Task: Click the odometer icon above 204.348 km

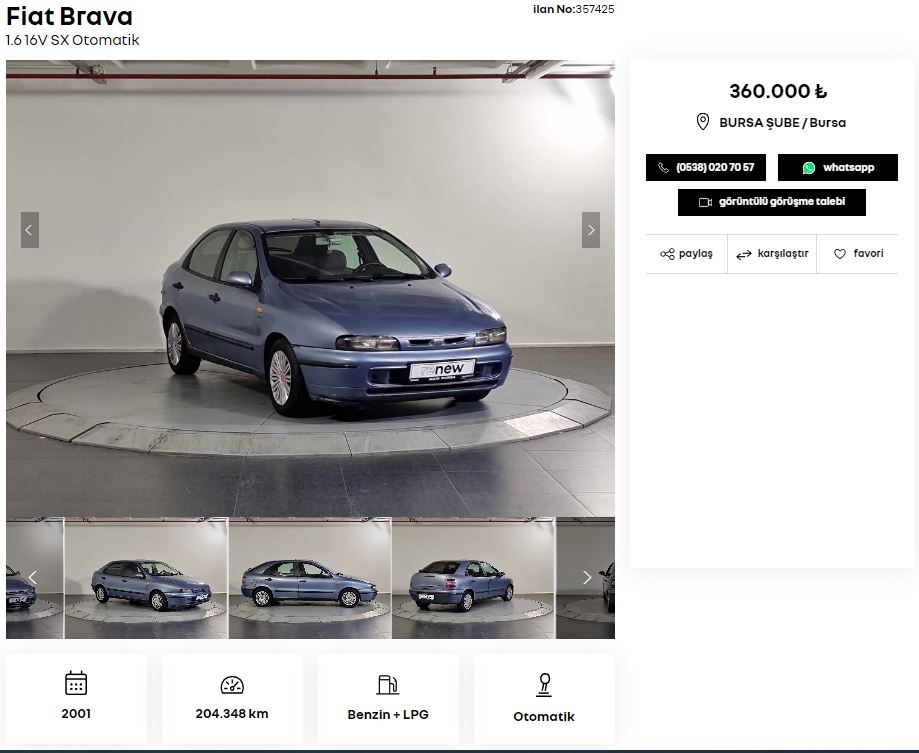Action: point(232,685)
